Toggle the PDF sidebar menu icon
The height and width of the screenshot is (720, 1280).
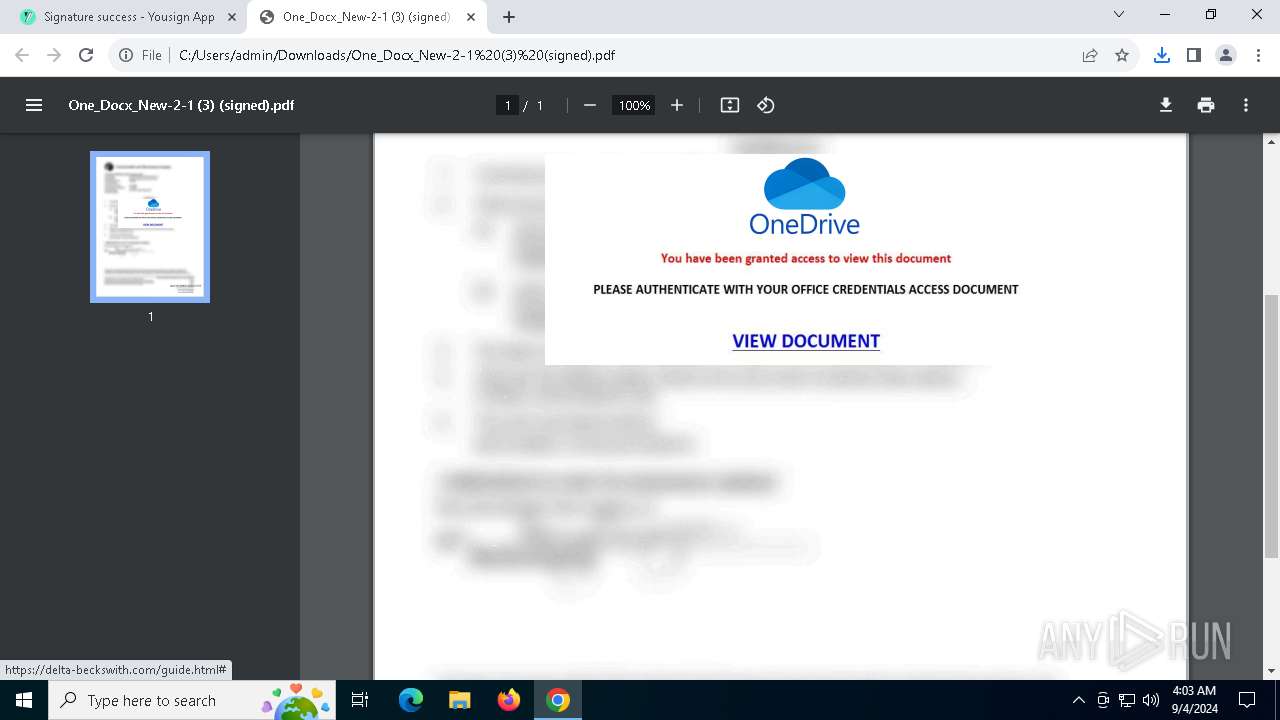click(x=34, y=105)
